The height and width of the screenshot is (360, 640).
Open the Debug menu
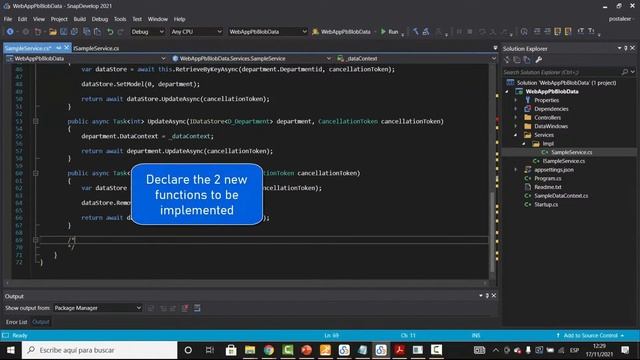[x=100, y=19]
